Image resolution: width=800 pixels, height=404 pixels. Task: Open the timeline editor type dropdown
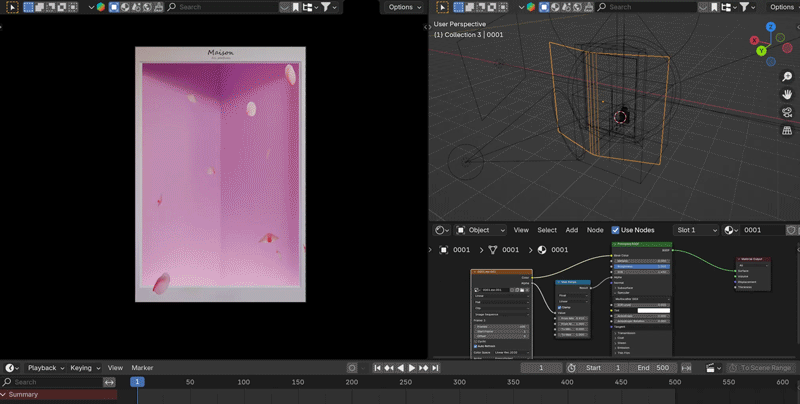(12, 368)
